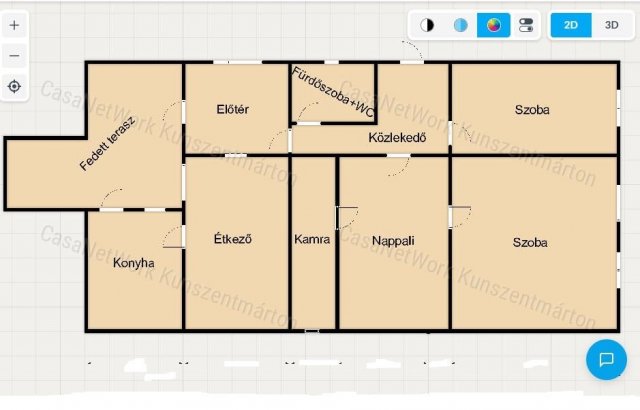The height and width of the screenshot is (410, 640).
Task: Zoom in with the plus button
Action: click(x=15, y=25)
